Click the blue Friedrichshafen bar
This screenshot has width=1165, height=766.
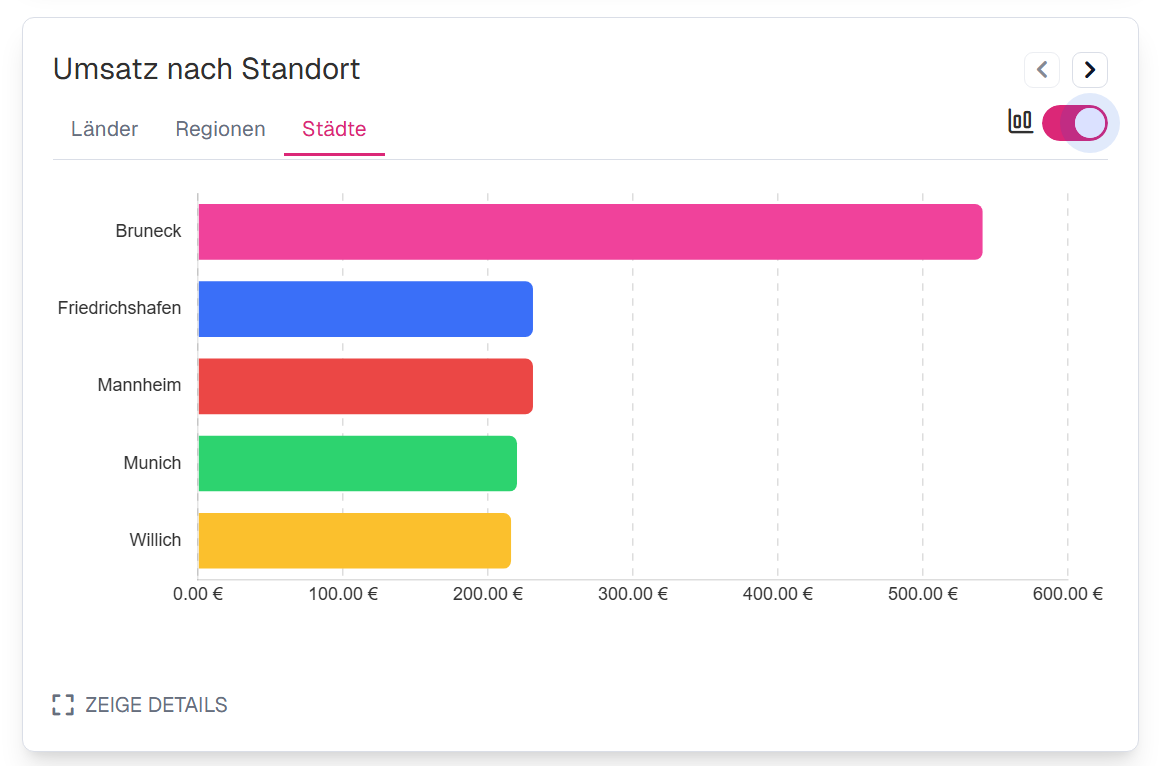tap(365, 309)
